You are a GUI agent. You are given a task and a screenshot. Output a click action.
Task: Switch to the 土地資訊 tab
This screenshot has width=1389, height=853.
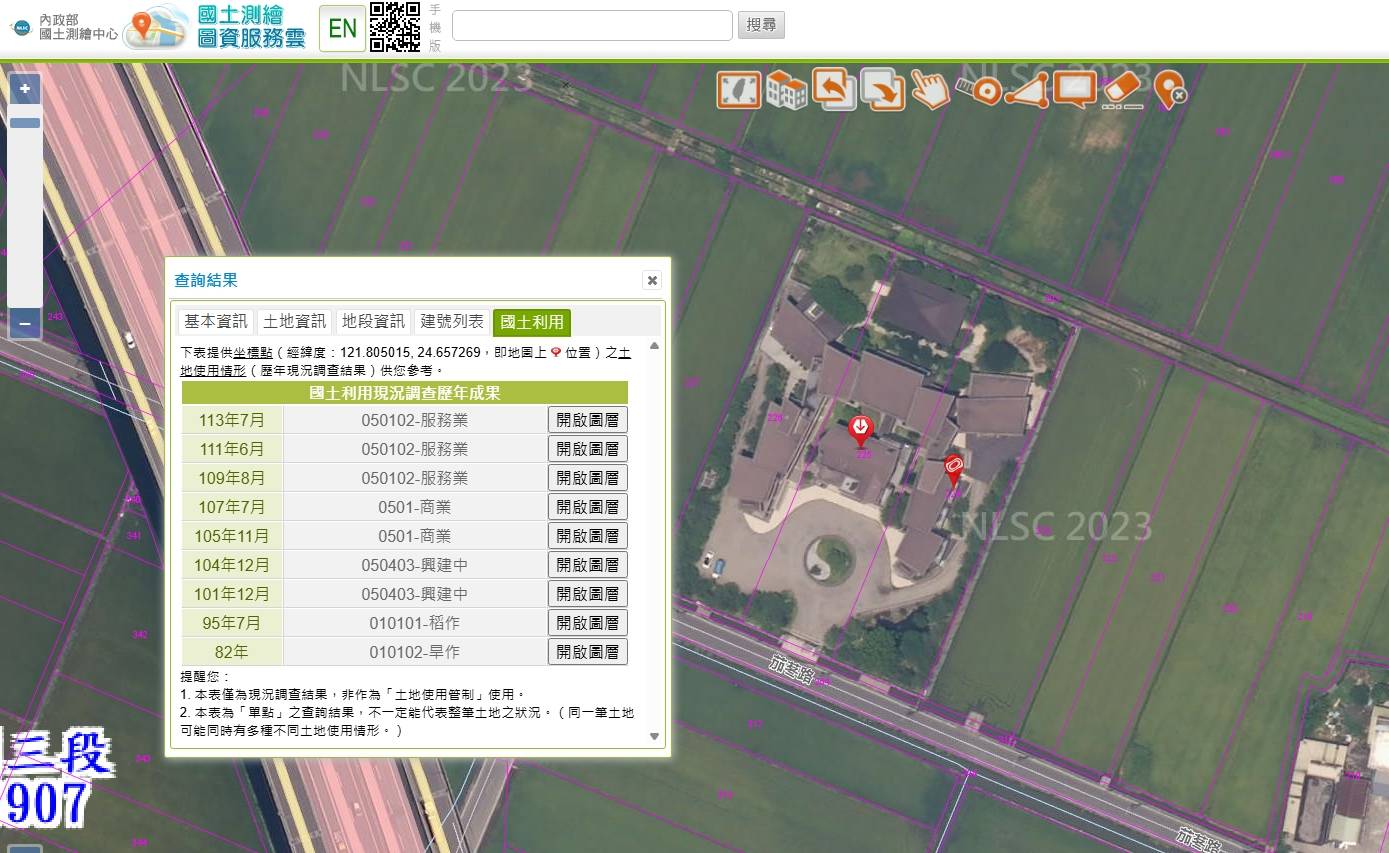(x=295, y=322)
